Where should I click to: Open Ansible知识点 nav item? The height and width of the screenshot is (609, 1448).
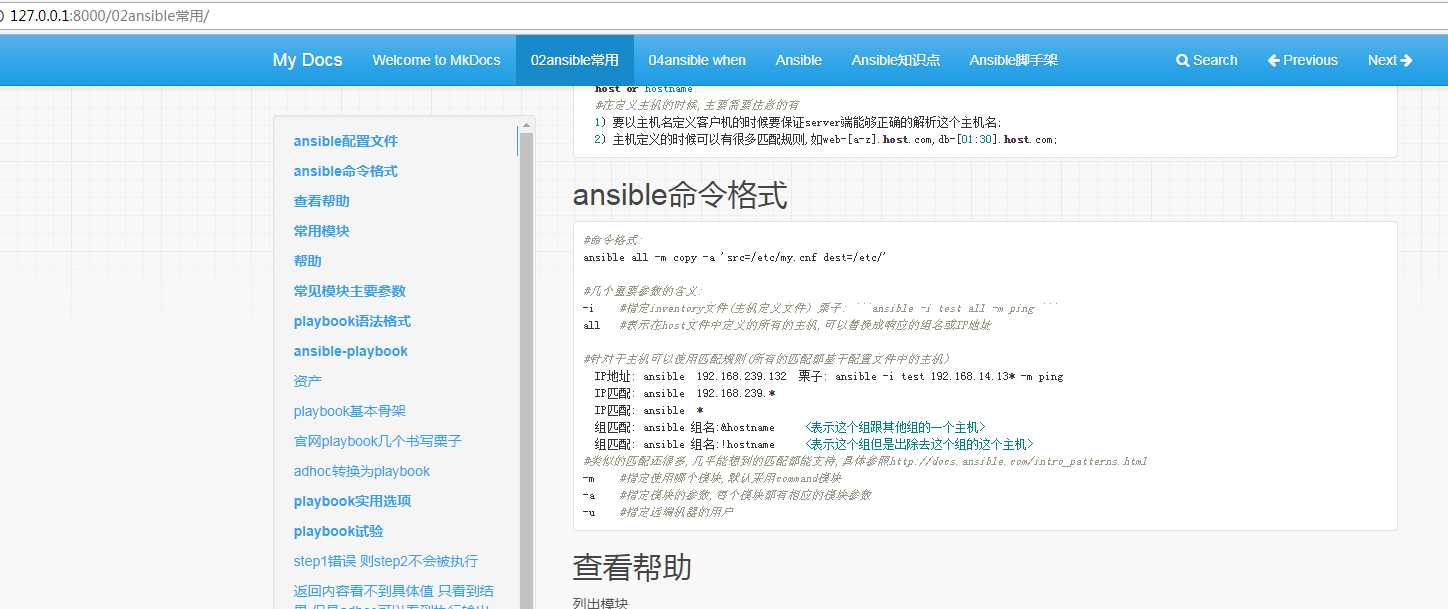(x=895, y=60)
